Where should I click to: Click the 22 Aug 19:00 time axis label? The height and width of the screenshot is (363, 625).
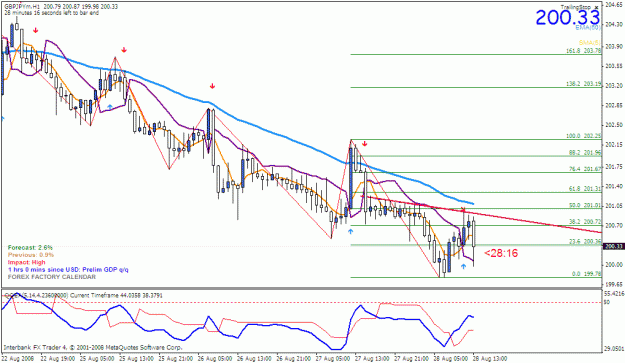[57, 359]
